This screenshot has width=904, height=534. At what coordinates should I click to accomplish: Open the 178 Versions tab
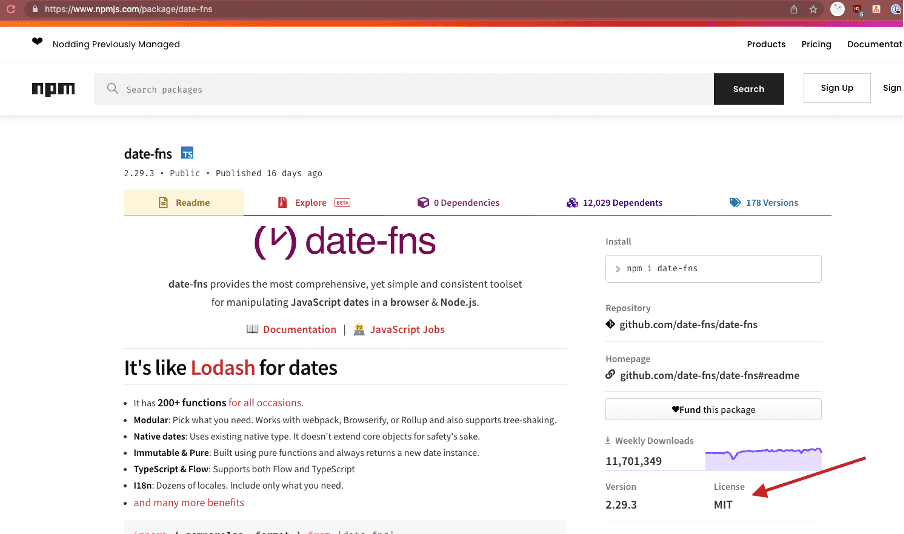click(x=765, y=203)
